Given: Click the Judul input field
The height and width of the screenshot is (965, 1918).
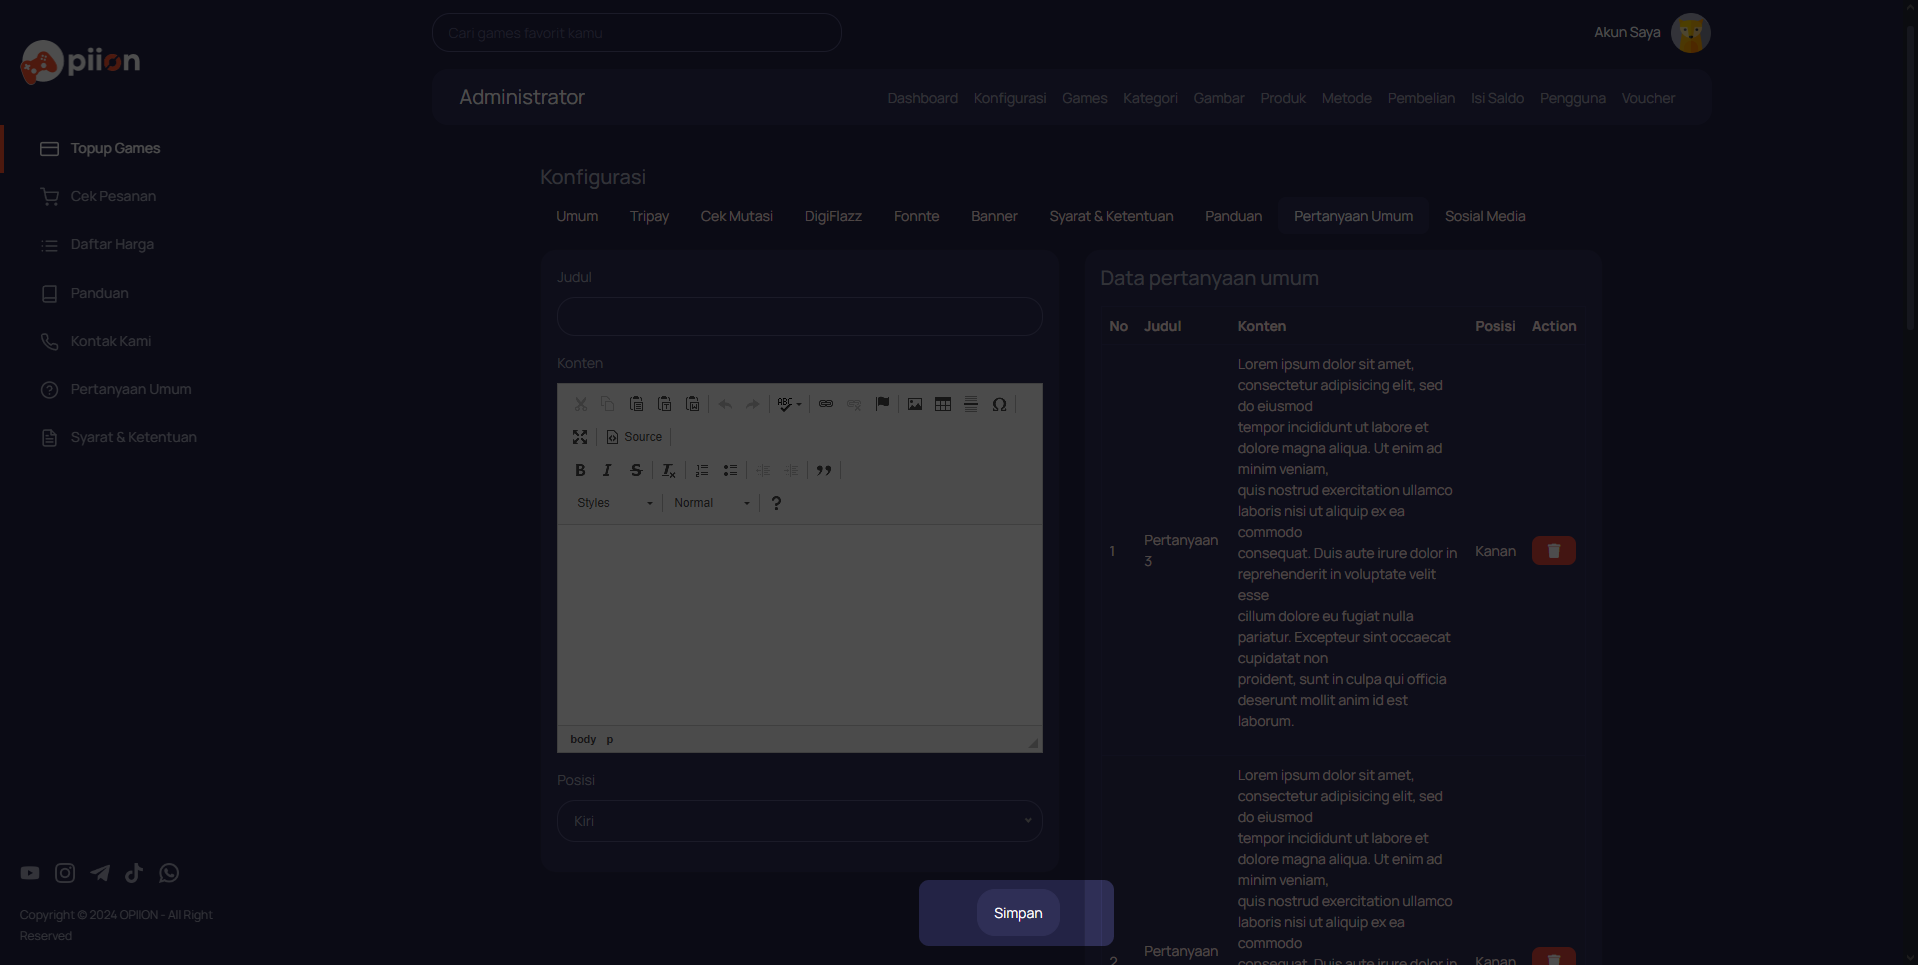Looking at the screenshot, I should (x=800, y=316).
